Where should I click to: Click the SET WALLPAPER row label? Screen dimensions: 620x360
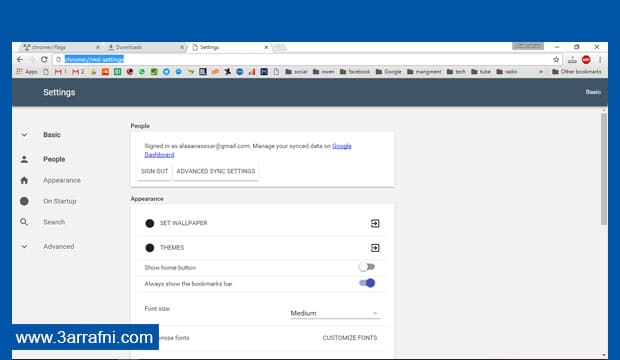pos(183,223)
